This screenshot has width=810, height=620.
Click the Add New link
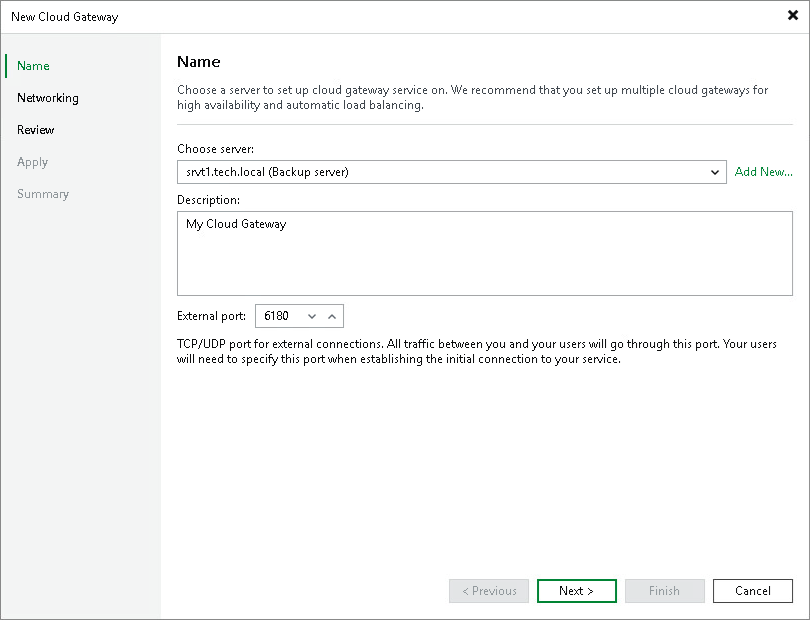point(763,172)
